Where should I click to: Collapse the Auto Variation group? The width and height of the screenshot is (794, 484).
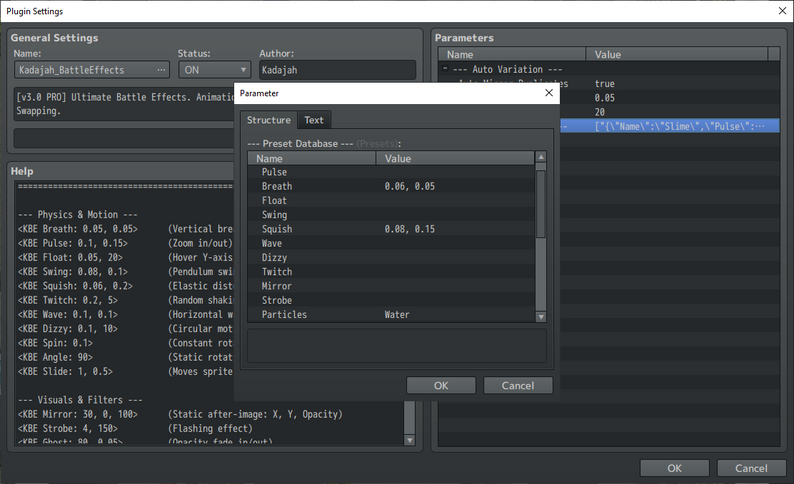[445, 68]
